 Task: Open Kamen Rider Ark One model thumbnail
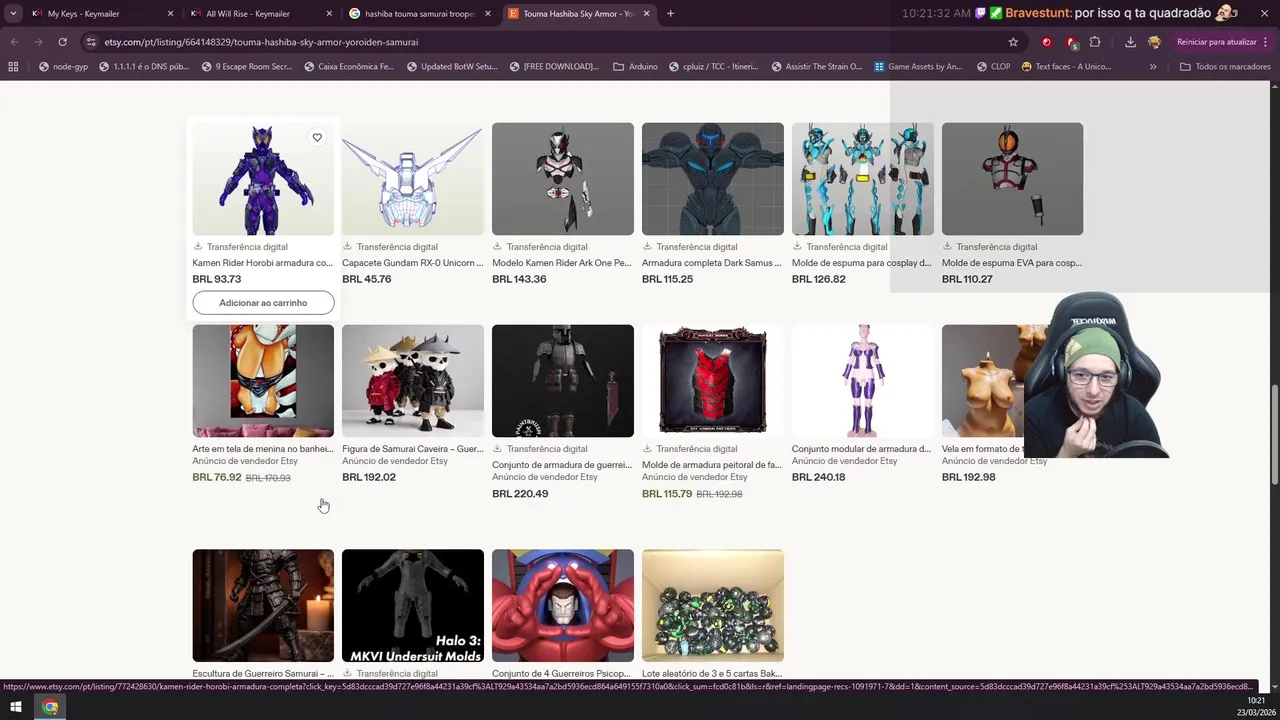tap(563, 179)
